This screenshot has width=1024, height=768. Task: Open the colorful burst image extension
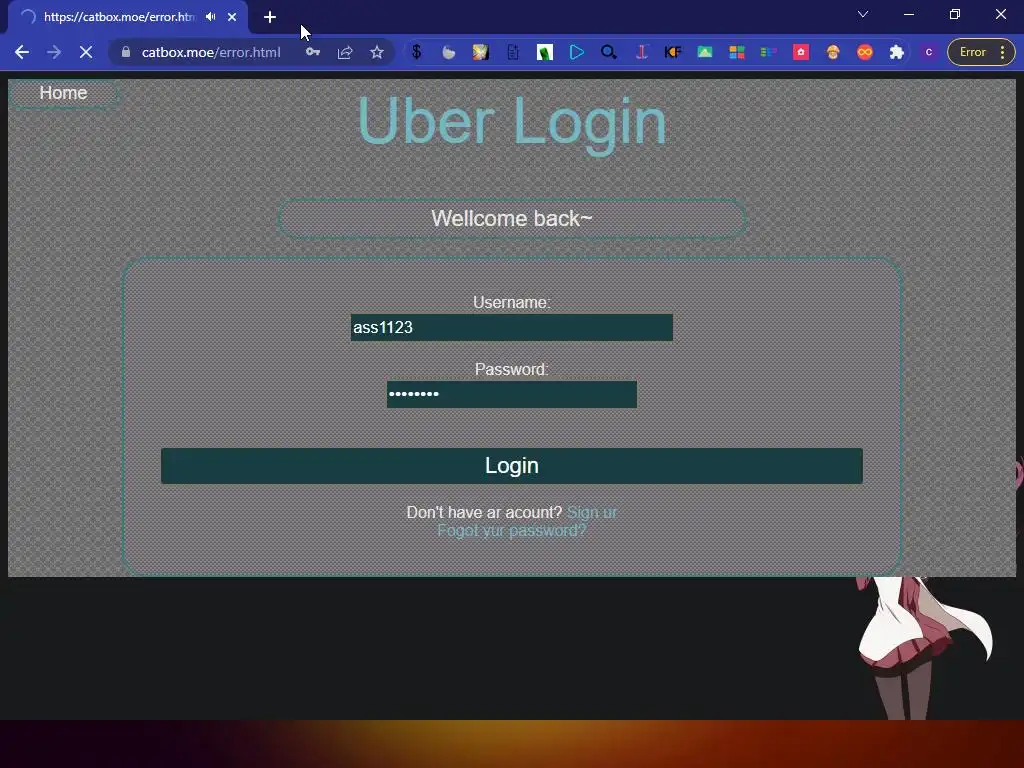481,52
